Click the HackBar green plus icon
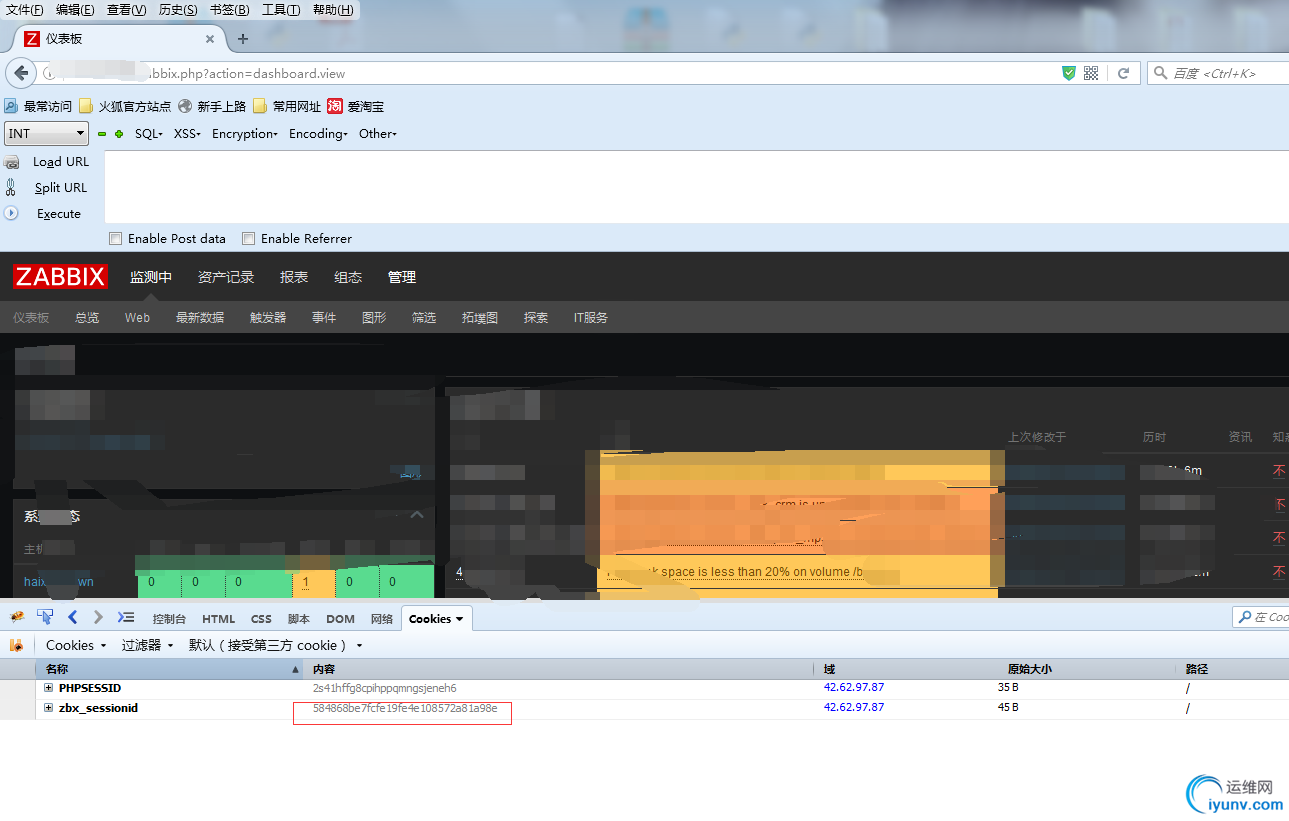 tap(119, 134)
